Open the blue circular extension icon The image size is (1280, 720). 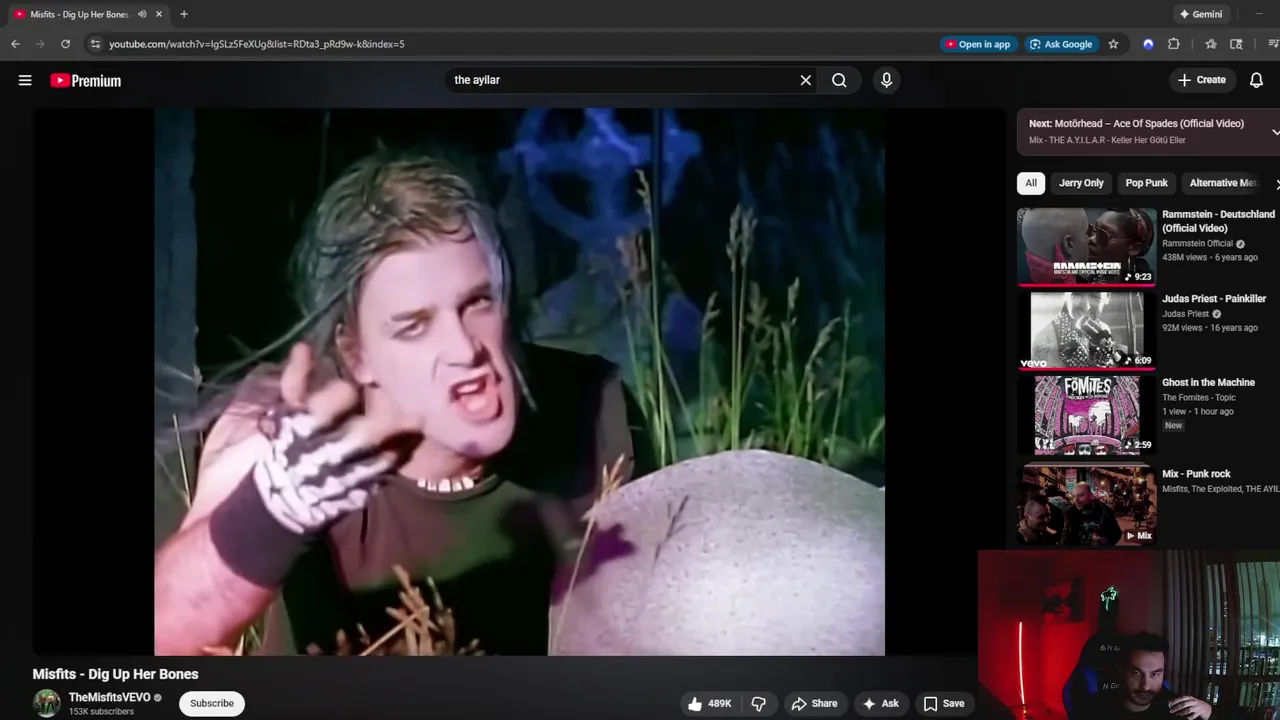[1148, 44]
